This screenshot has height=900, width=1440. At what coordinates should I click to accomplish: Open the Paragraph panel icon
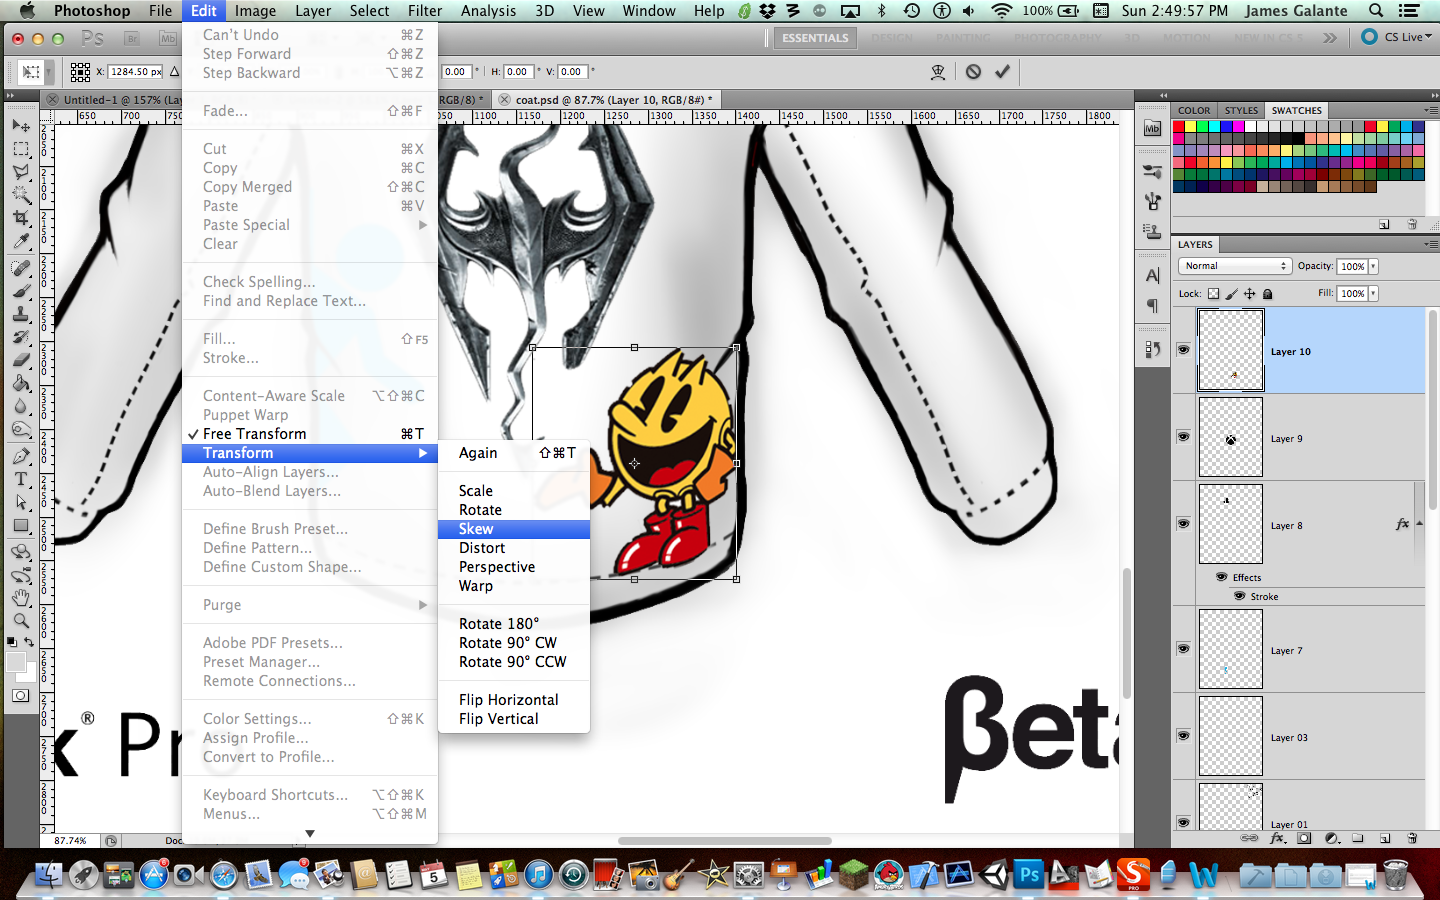1152,306
